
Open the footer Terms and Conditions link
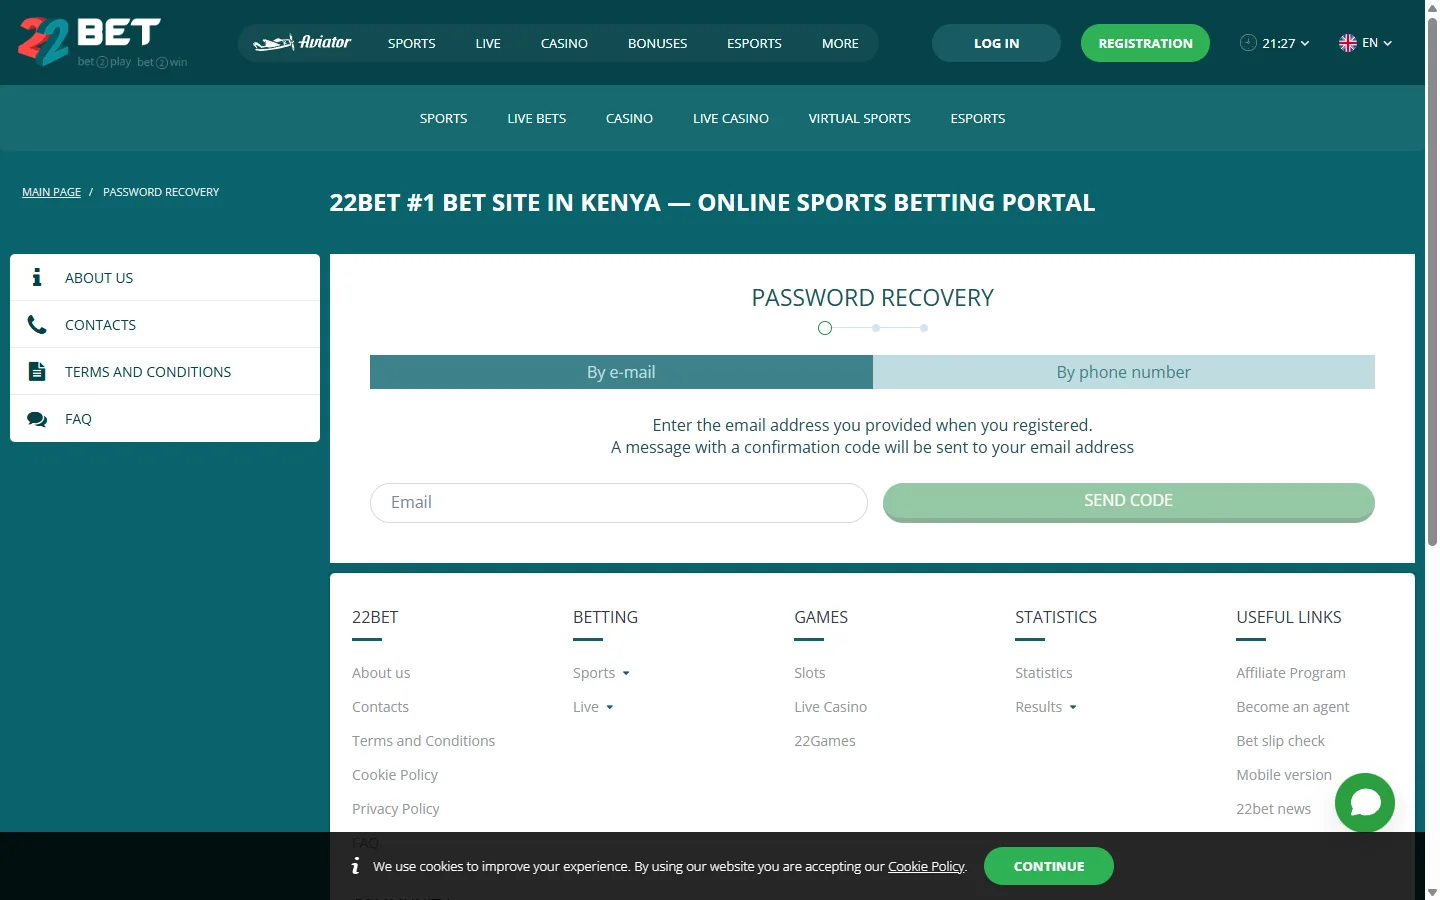(x=423, y=741)
